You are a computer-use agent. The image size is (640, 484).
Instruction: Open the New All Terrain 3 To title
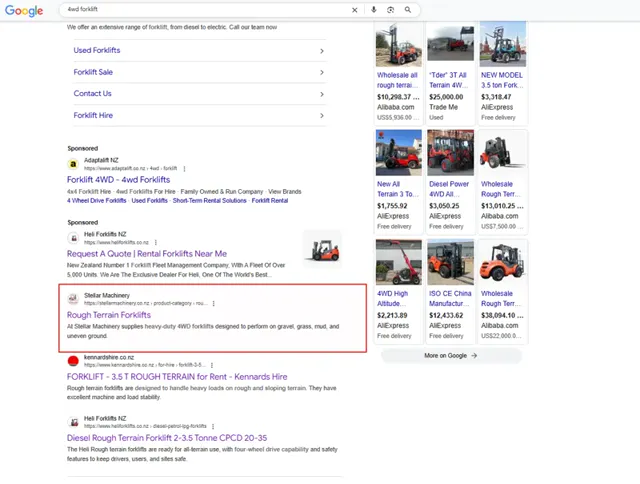(x=398, y=189)
